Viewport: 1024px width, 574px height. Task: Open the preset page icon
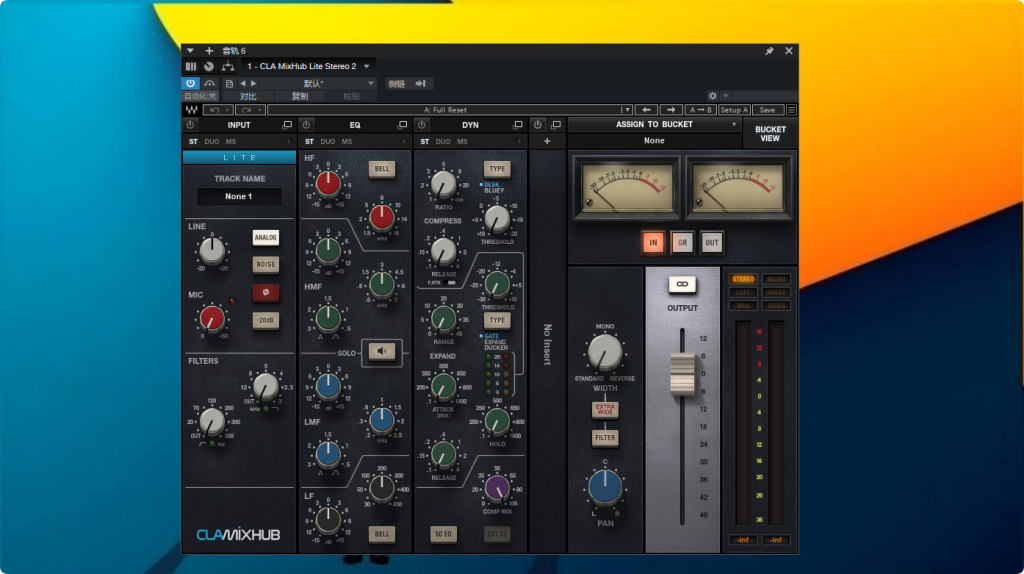coord(229,84)
